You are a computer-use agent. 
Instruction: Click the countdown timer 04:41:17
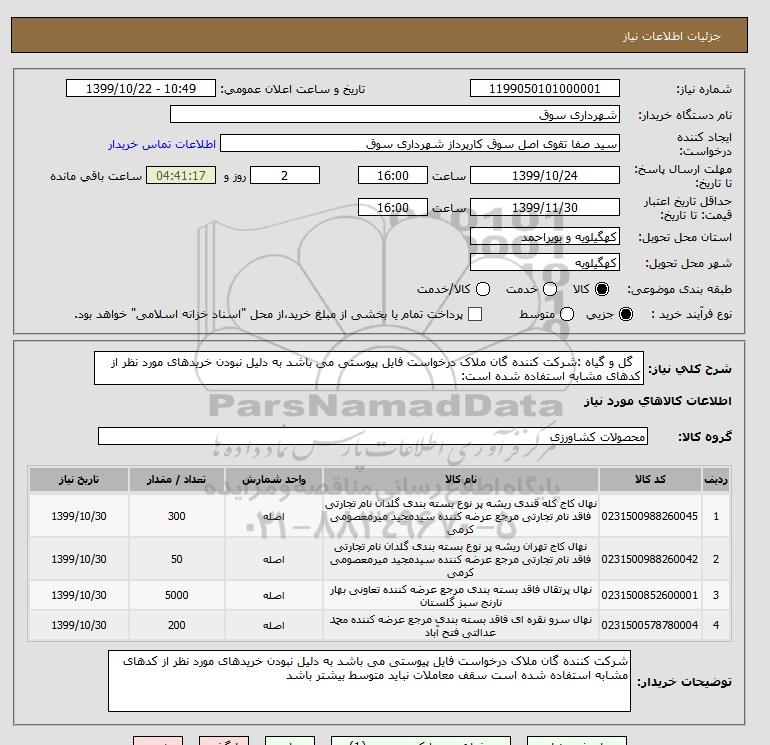(181, 175)
